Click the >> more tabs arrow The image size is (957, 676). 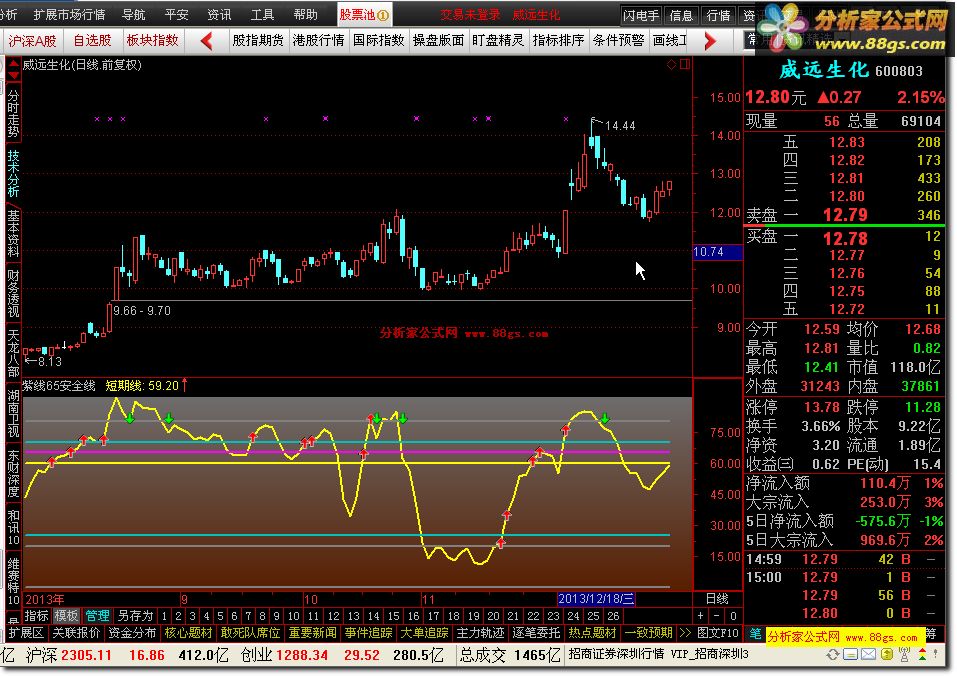pos(685,633)
